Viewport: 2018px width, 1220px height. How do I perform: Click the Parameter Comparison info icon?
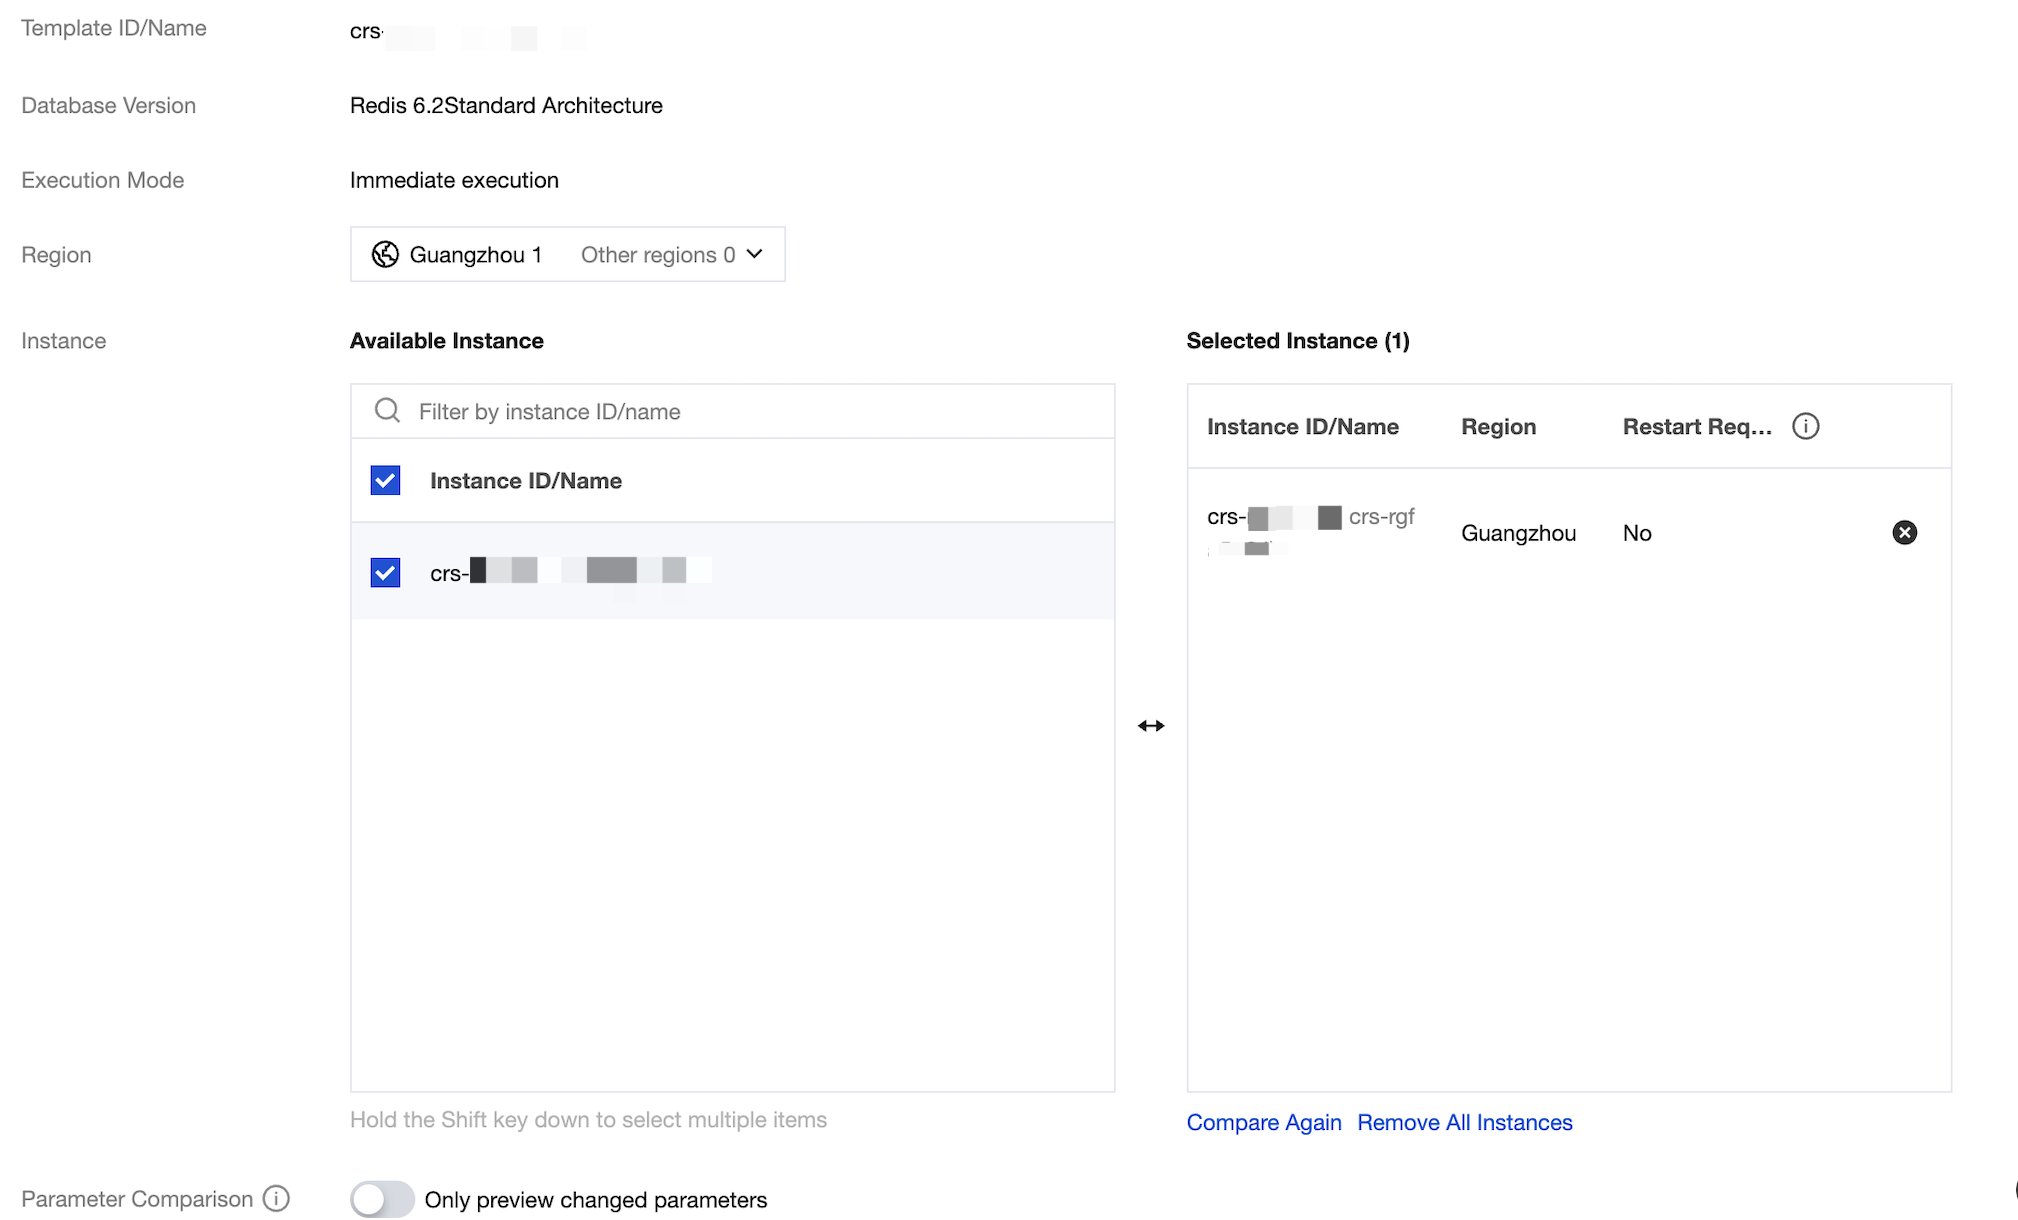(x=276, y=1198)
